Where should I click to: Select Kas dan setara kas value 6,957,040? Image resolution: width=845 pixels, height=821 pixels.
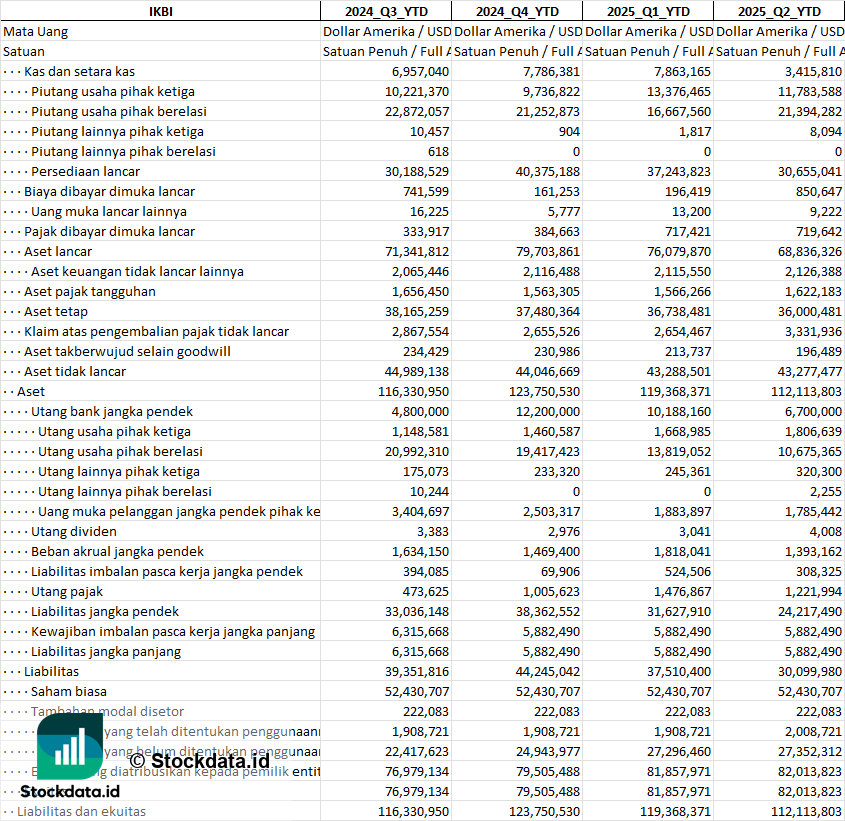coord(420,72)
